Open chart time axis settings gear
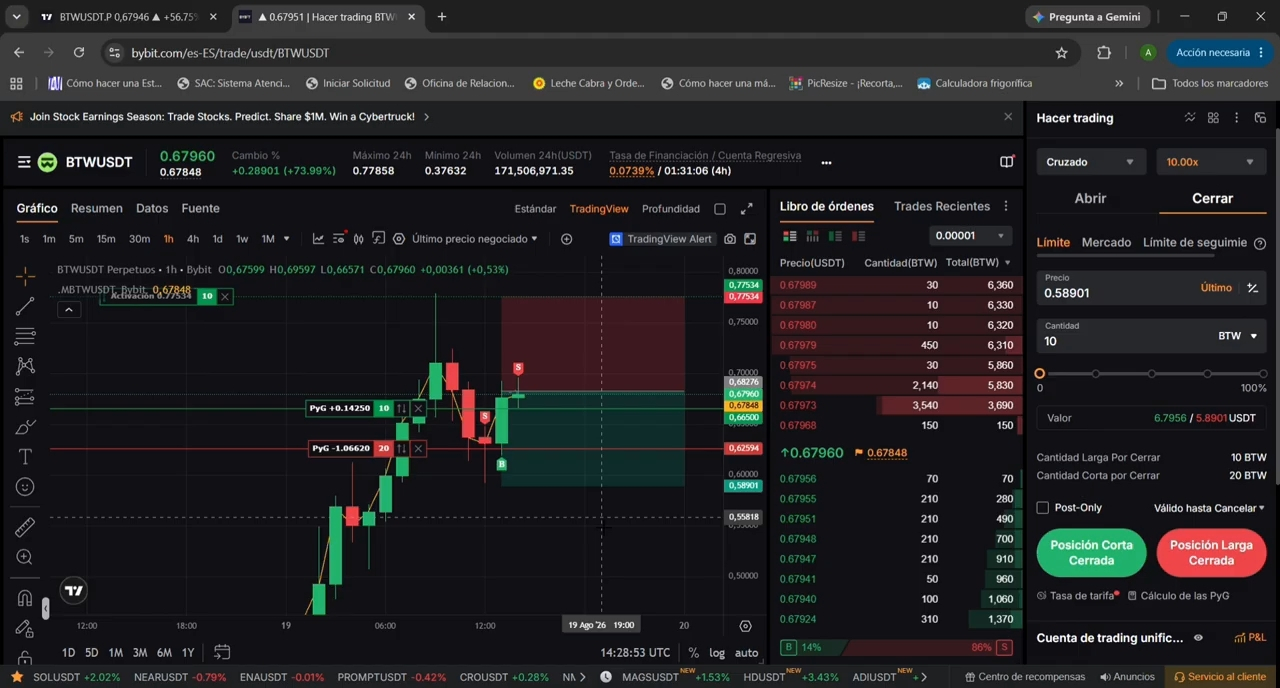1280x688 pixels. click(x=745, y=625)
